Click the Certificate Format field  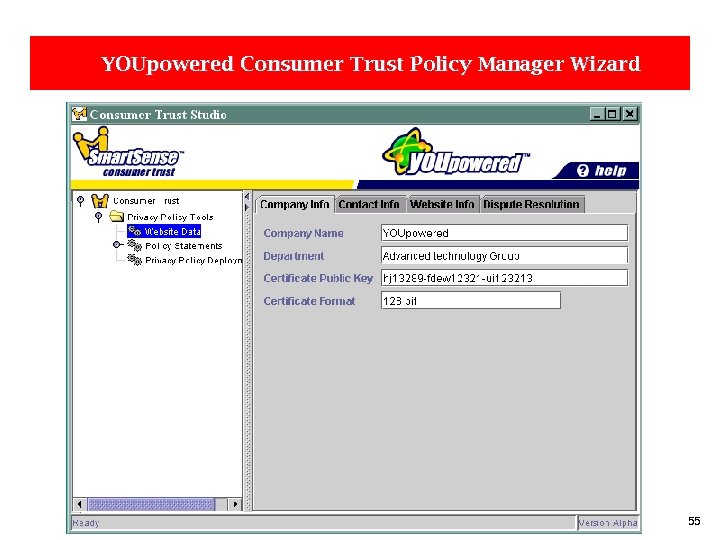[471, 301]
